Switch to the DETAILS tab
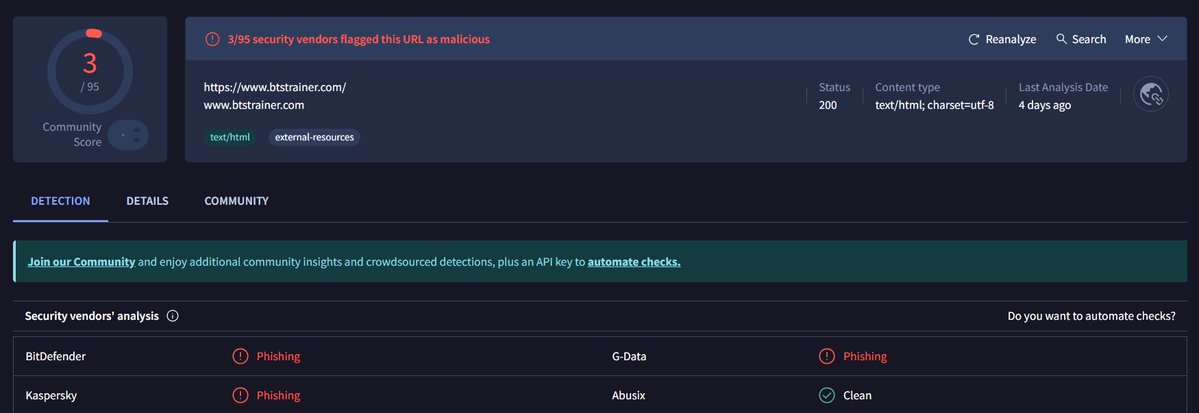The image size is (1199, 413). pos(148,201)
